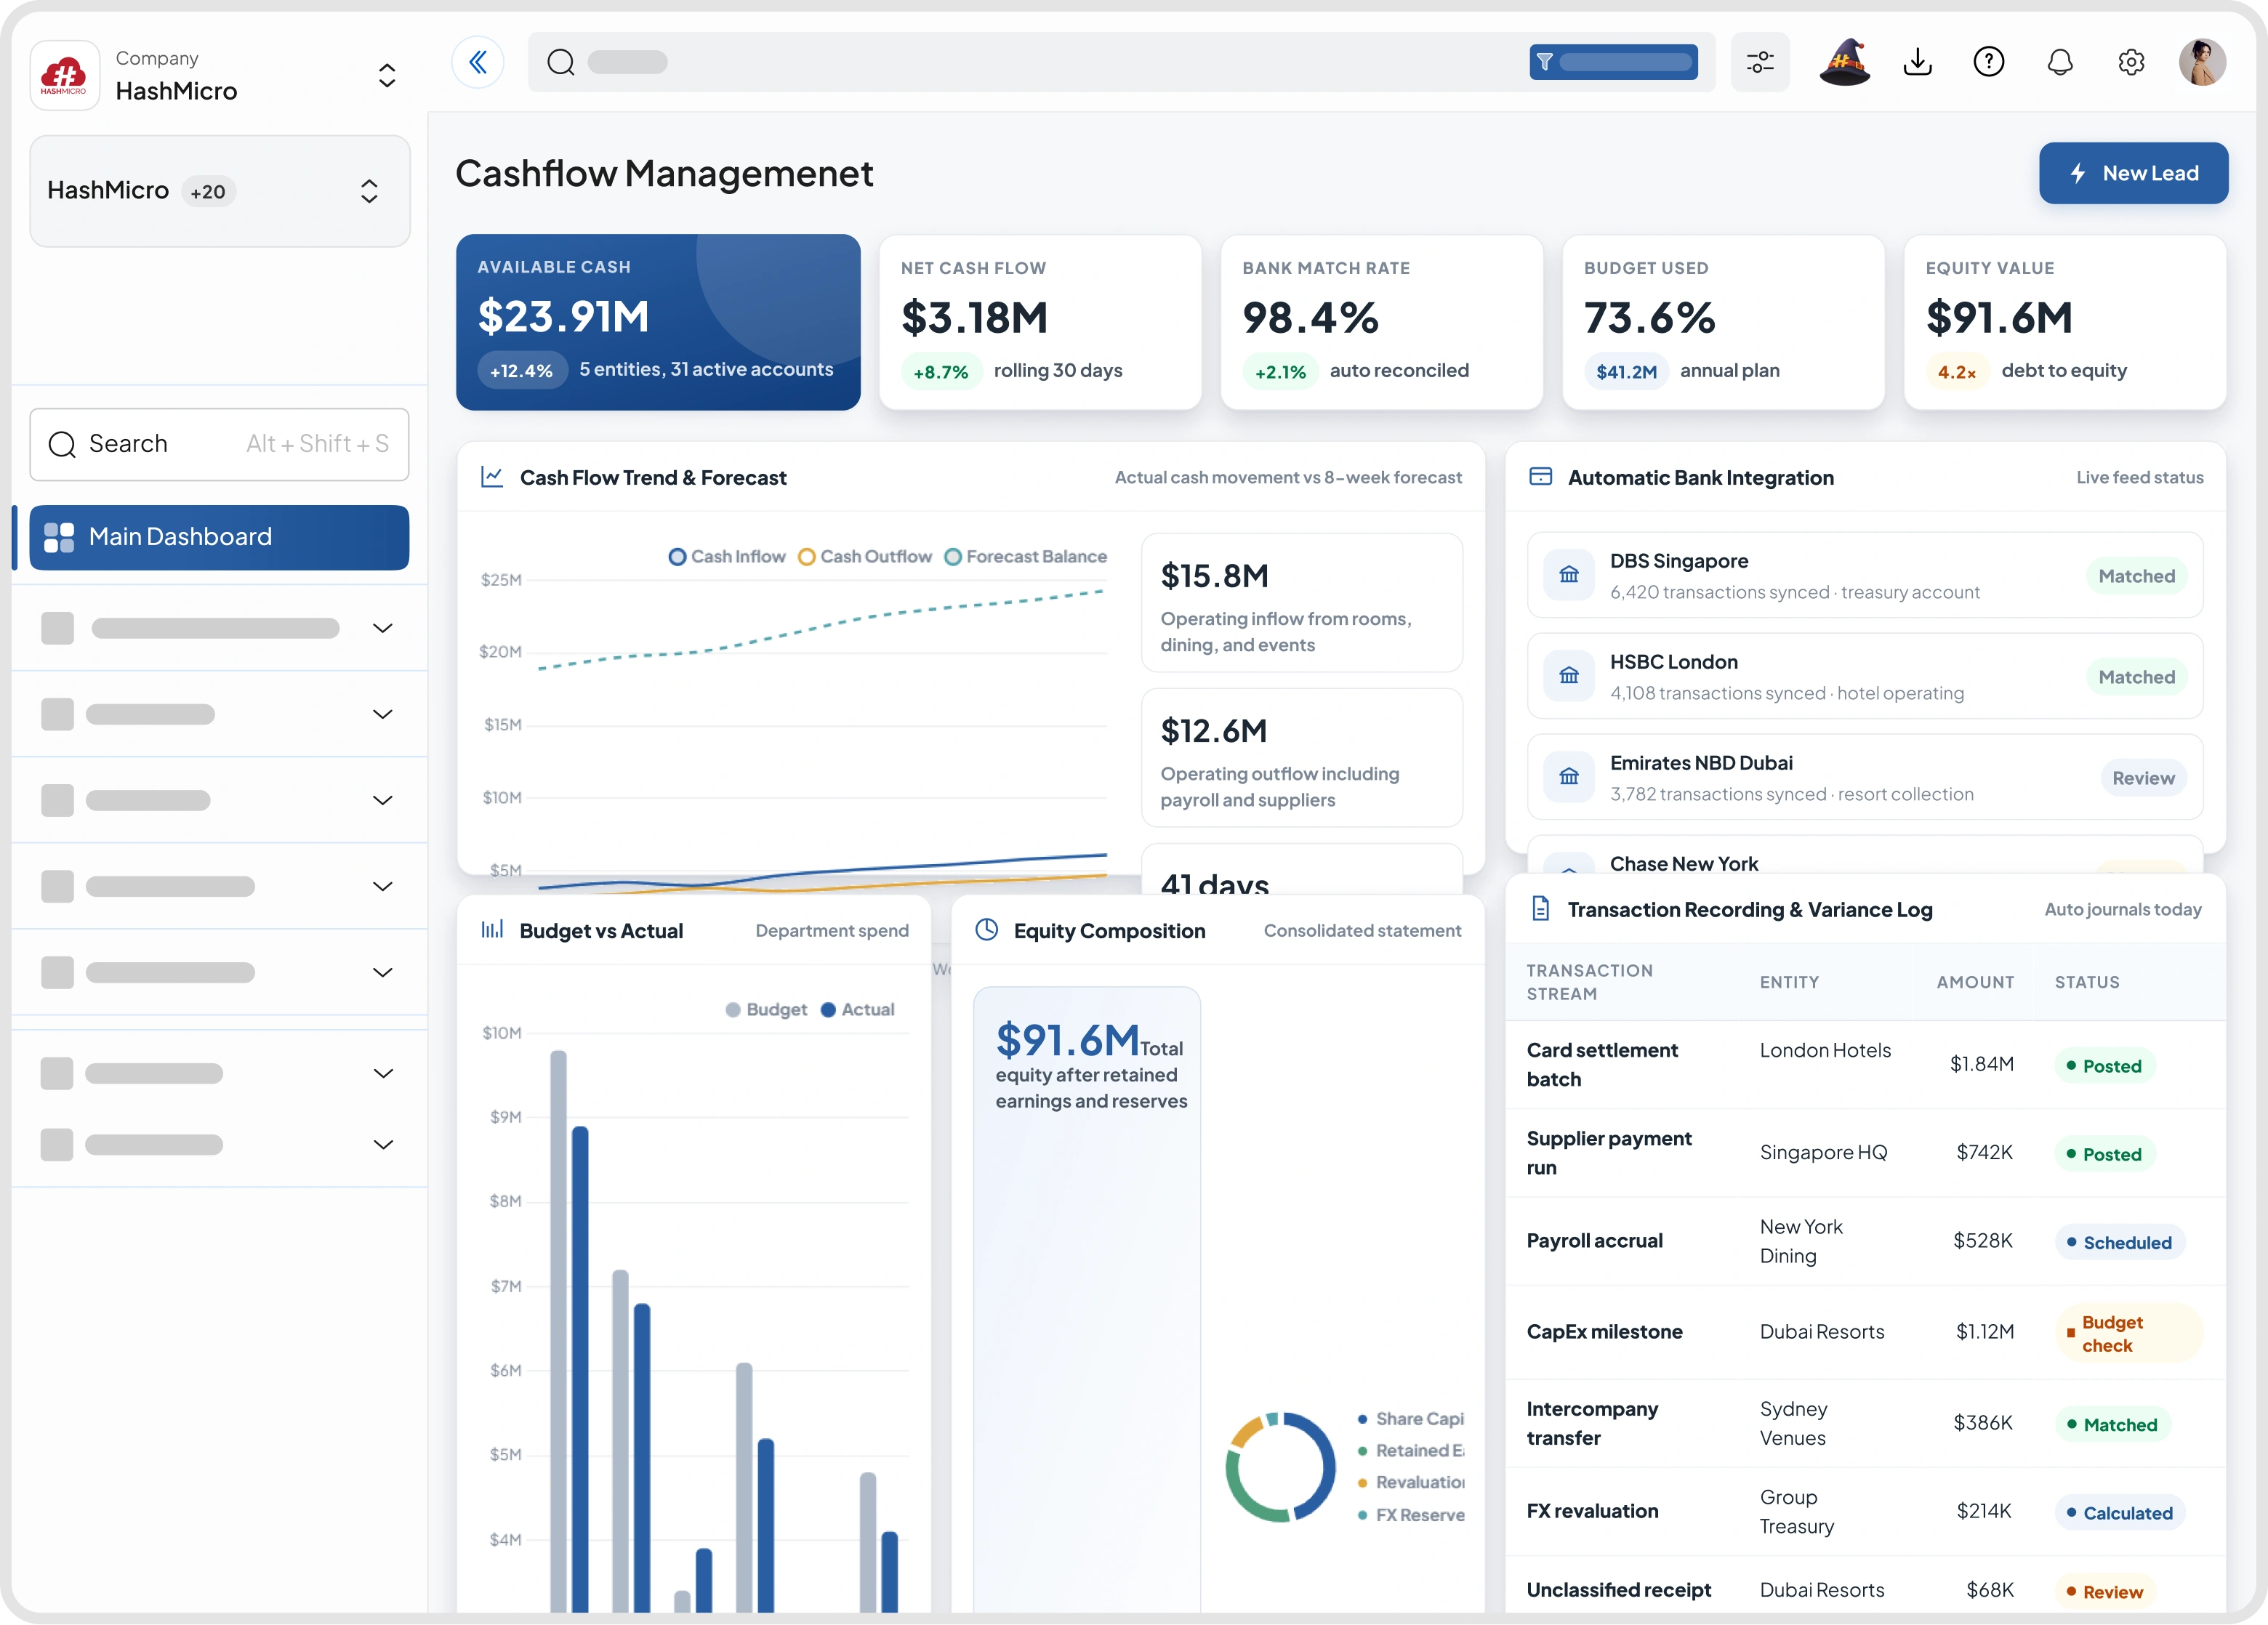The height and width of the screenshot is (1625, 2268).
Task: Click the Automatic Bank Integration card icon
Action: (1541, 477)
